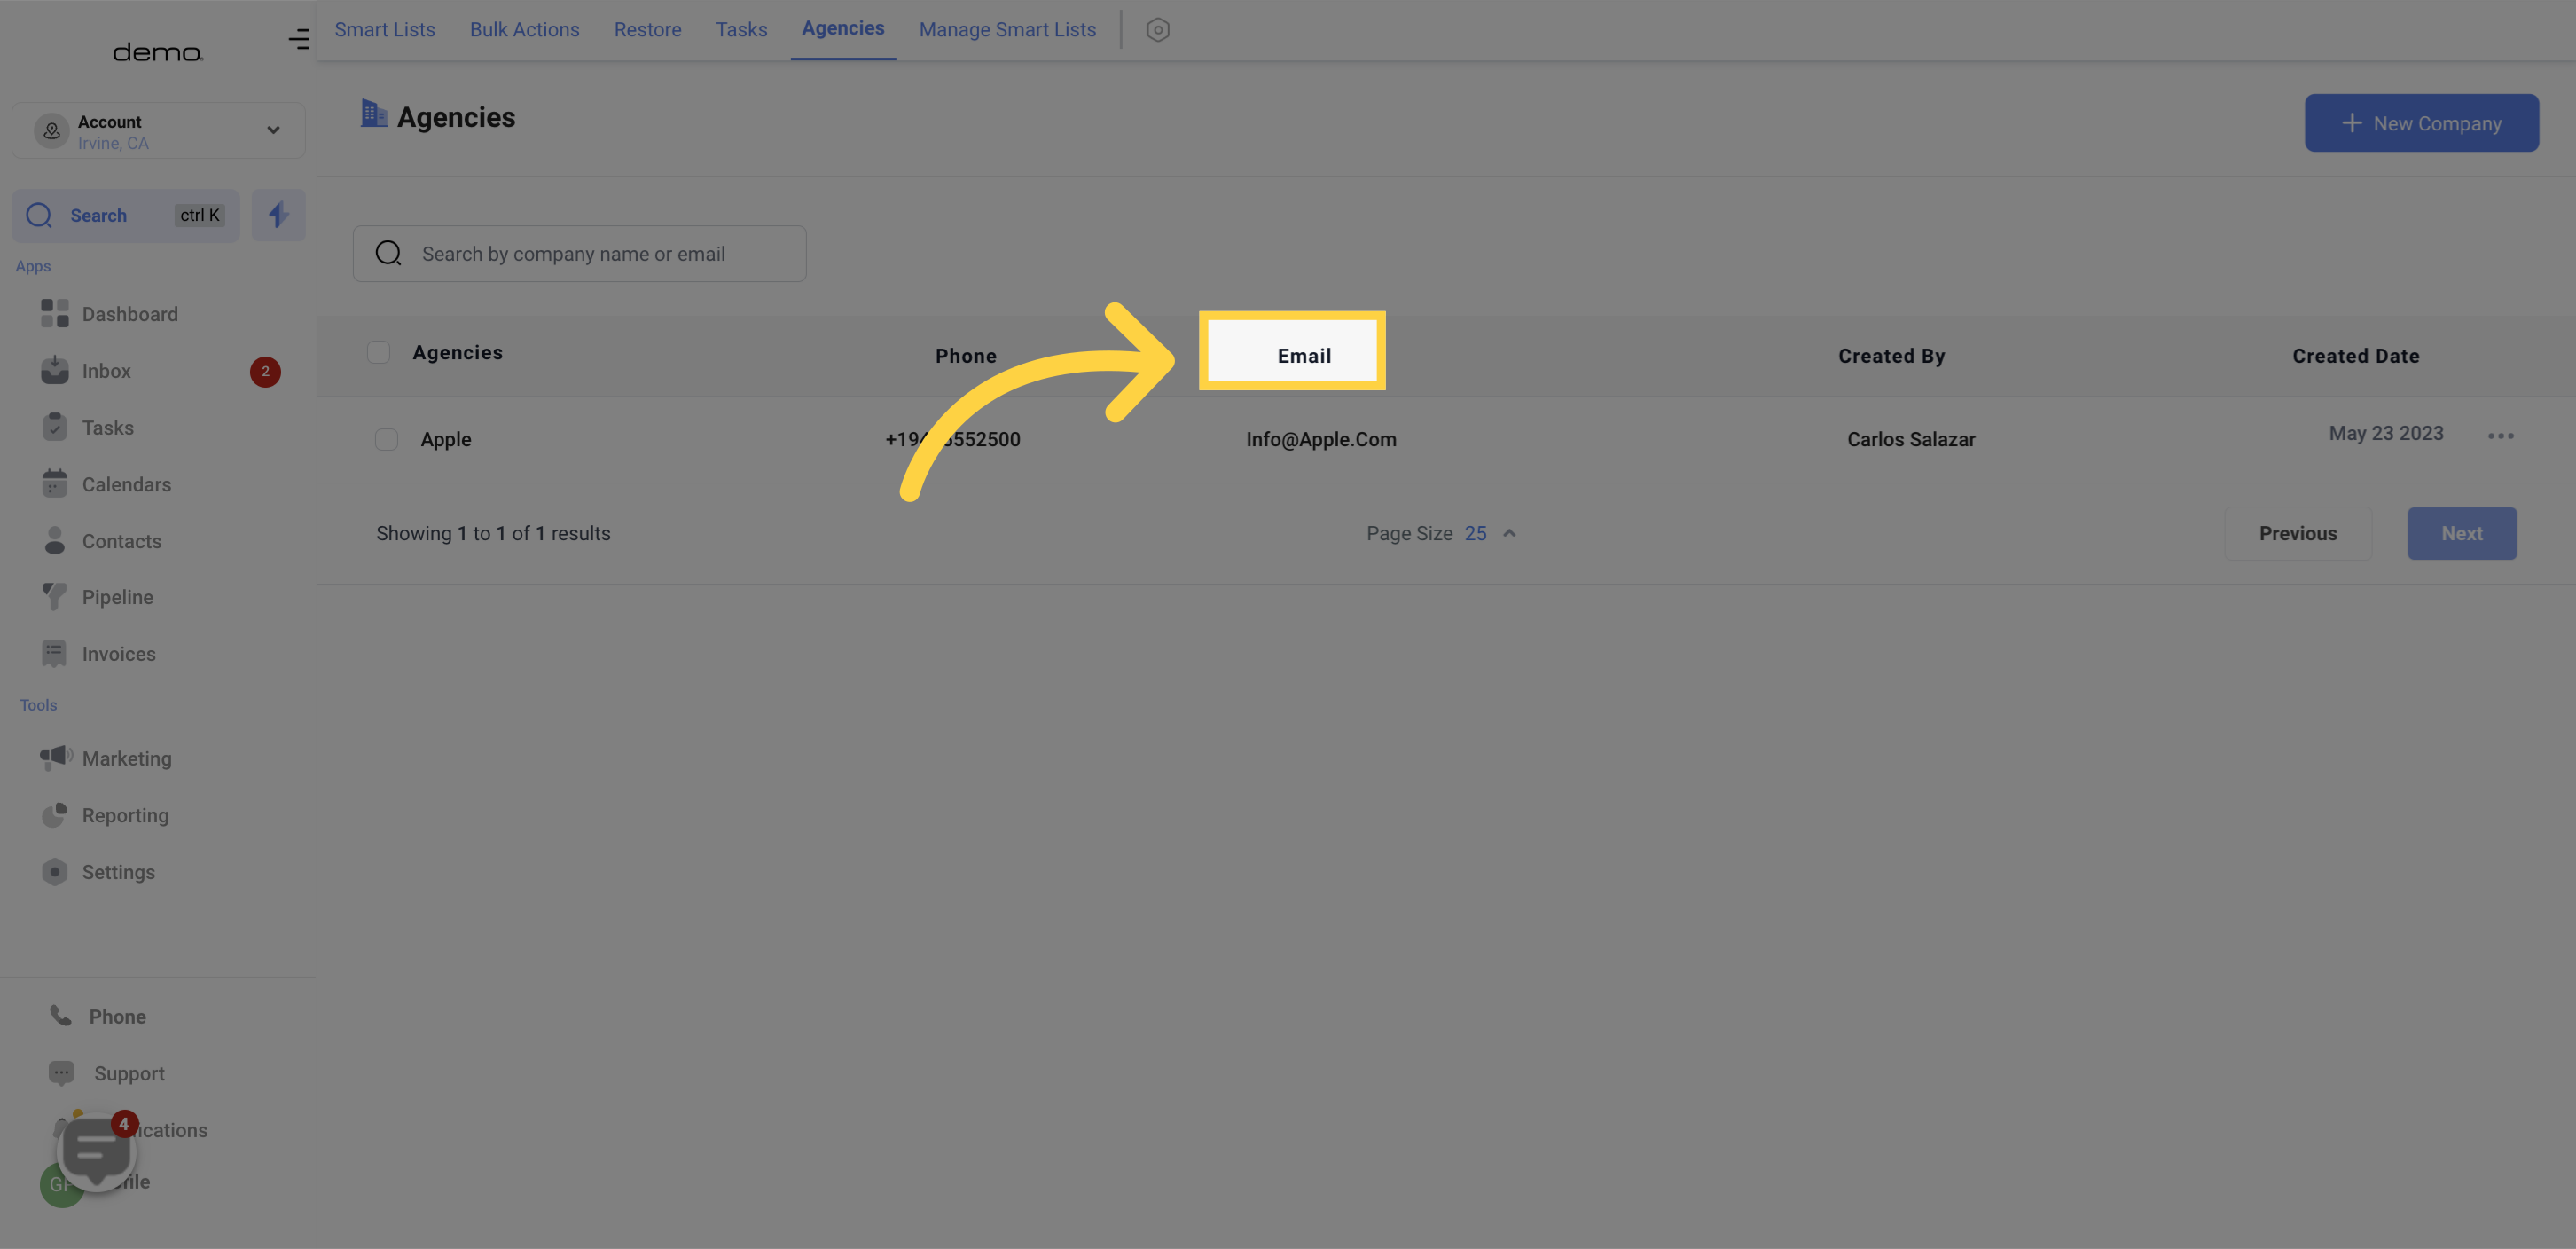
Task: Select the Apple row checkbox
Action: point(386,439)
